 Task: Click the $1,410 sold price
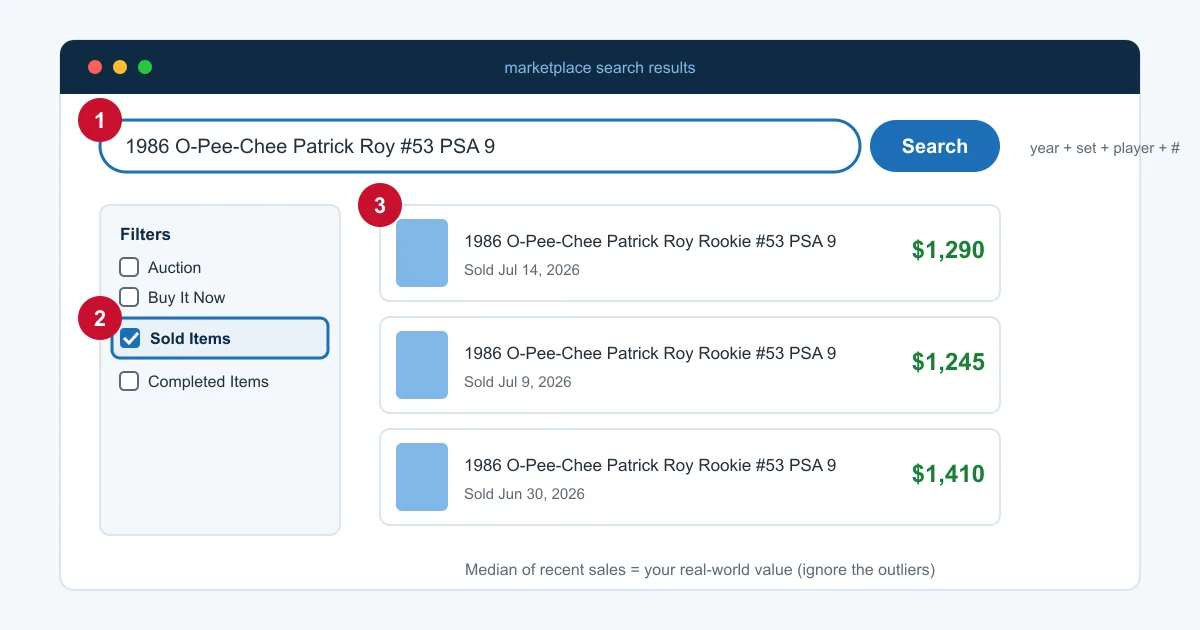(x=948, y=474)
